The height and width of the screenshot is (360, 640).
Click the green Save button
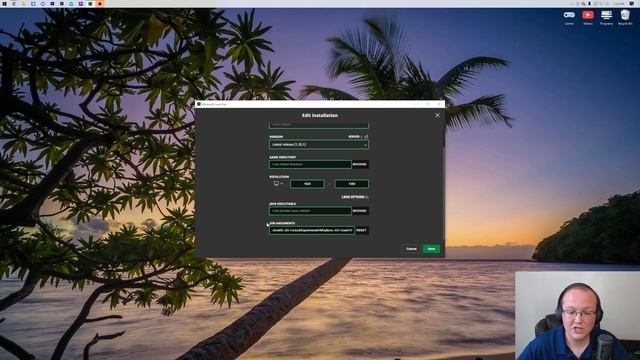pyautogui.click(x=431, y=249)
